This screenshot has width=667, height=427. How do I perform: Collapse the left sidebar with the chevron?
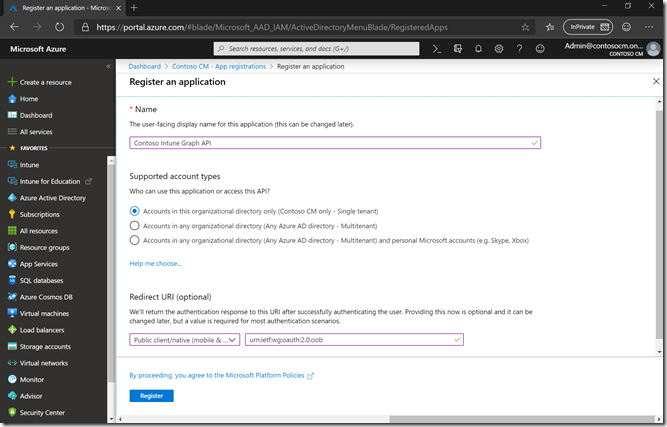pyautogui.click(x=109, y=66)
